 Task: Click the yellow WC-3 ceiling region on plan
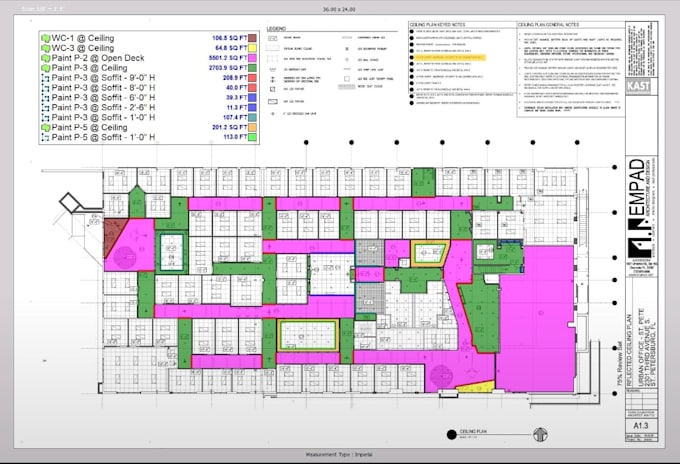pos(481,386)
